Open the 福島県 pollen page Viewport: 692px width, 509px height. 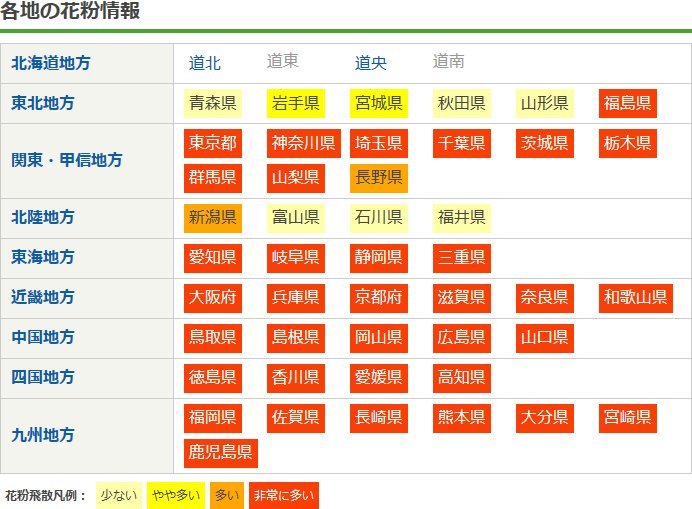(628, 103)
